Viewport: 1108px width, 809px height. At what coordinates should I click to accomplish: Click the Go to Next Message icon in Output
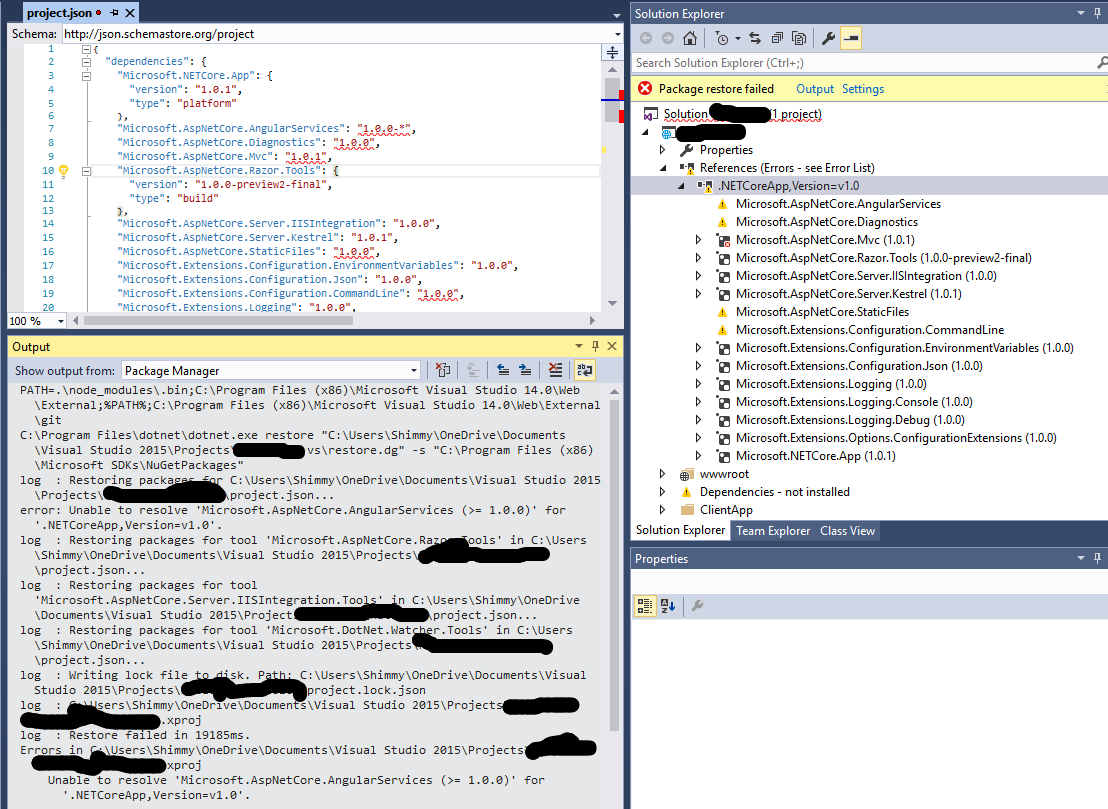click(525, 370)
